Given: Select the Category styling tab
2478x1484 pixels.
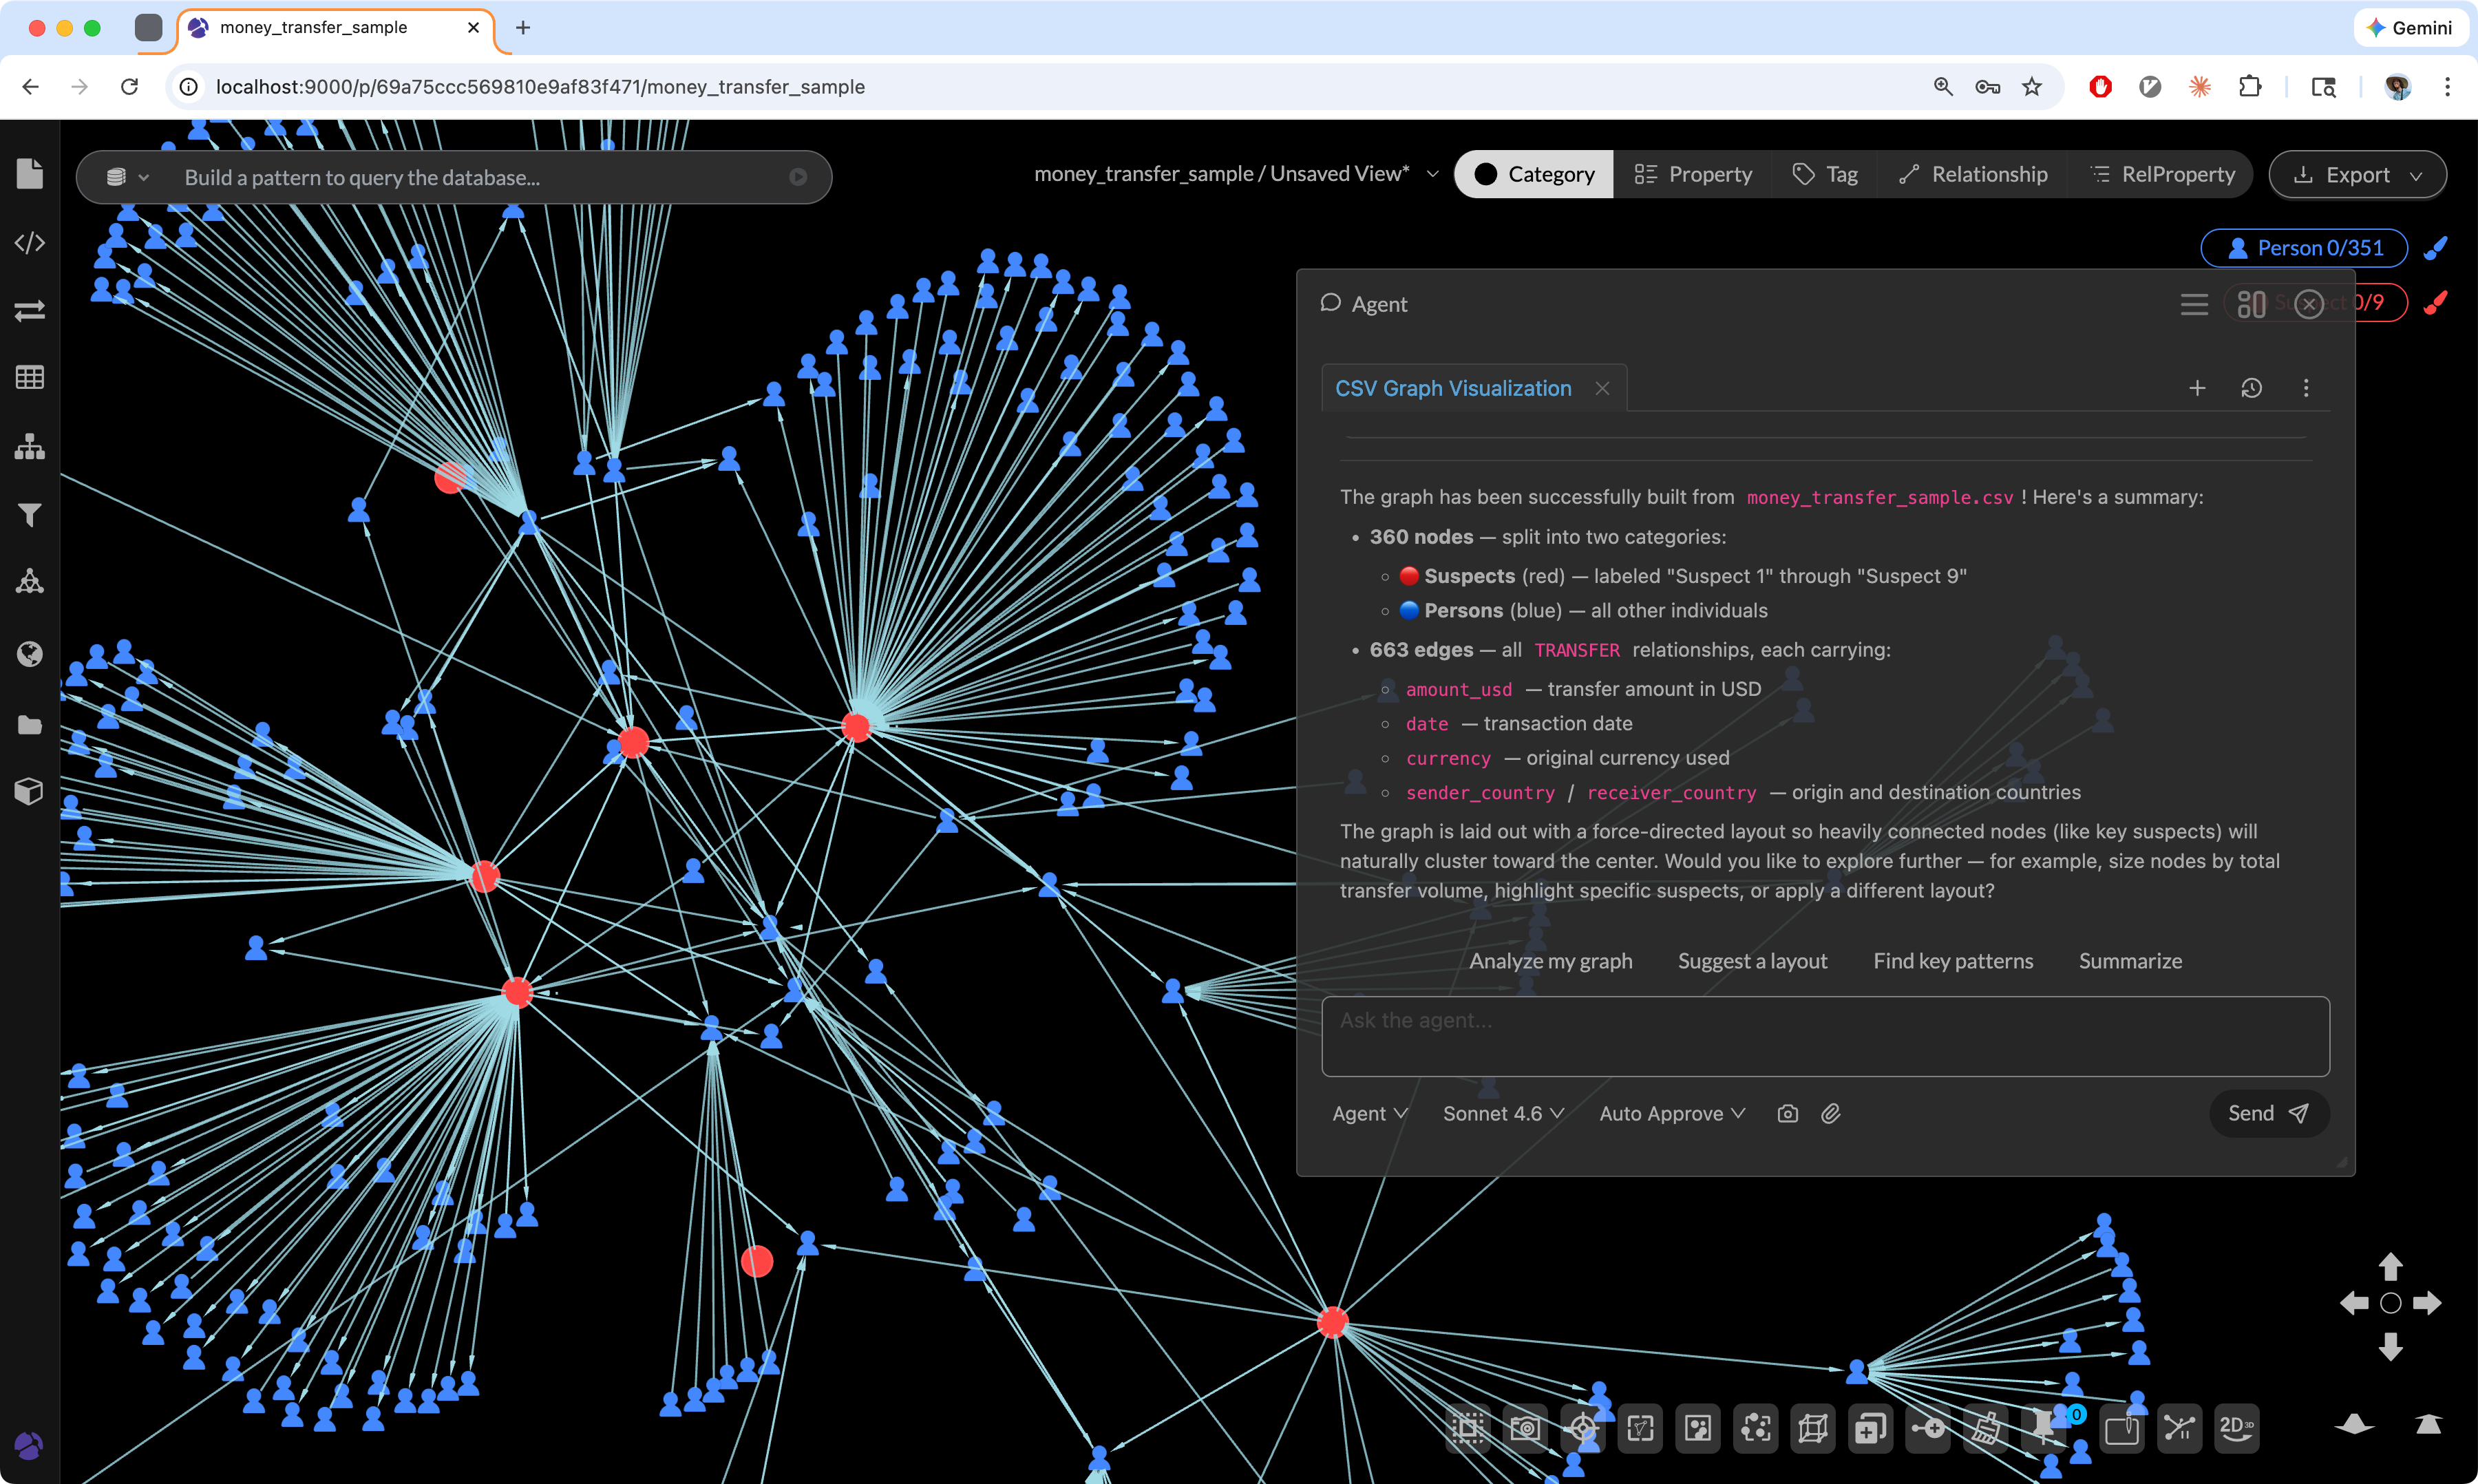Looking at the screenshot, I should coord(1534,174).
